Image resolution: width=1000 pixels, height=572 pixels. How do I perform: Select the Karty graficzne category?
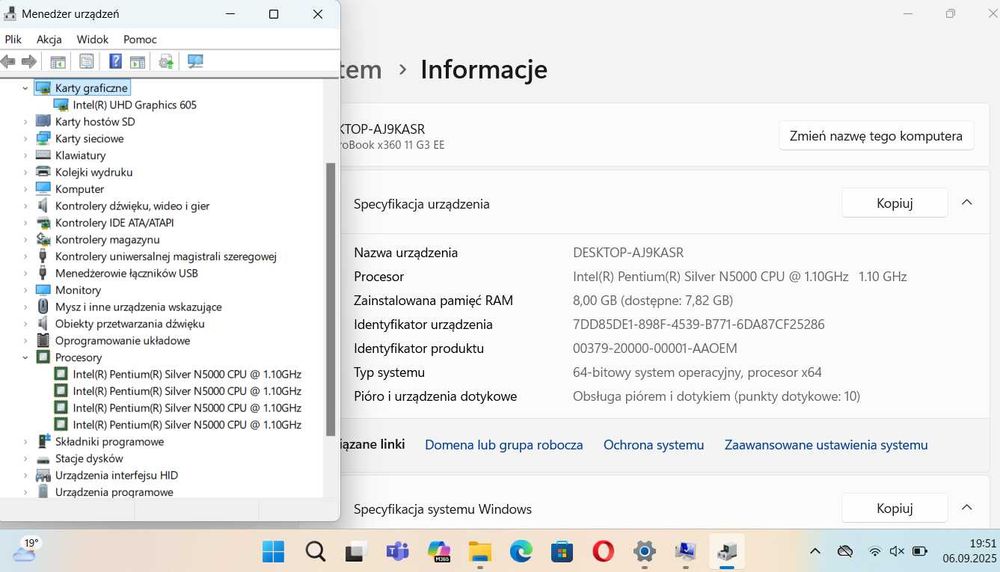[91, 88]
